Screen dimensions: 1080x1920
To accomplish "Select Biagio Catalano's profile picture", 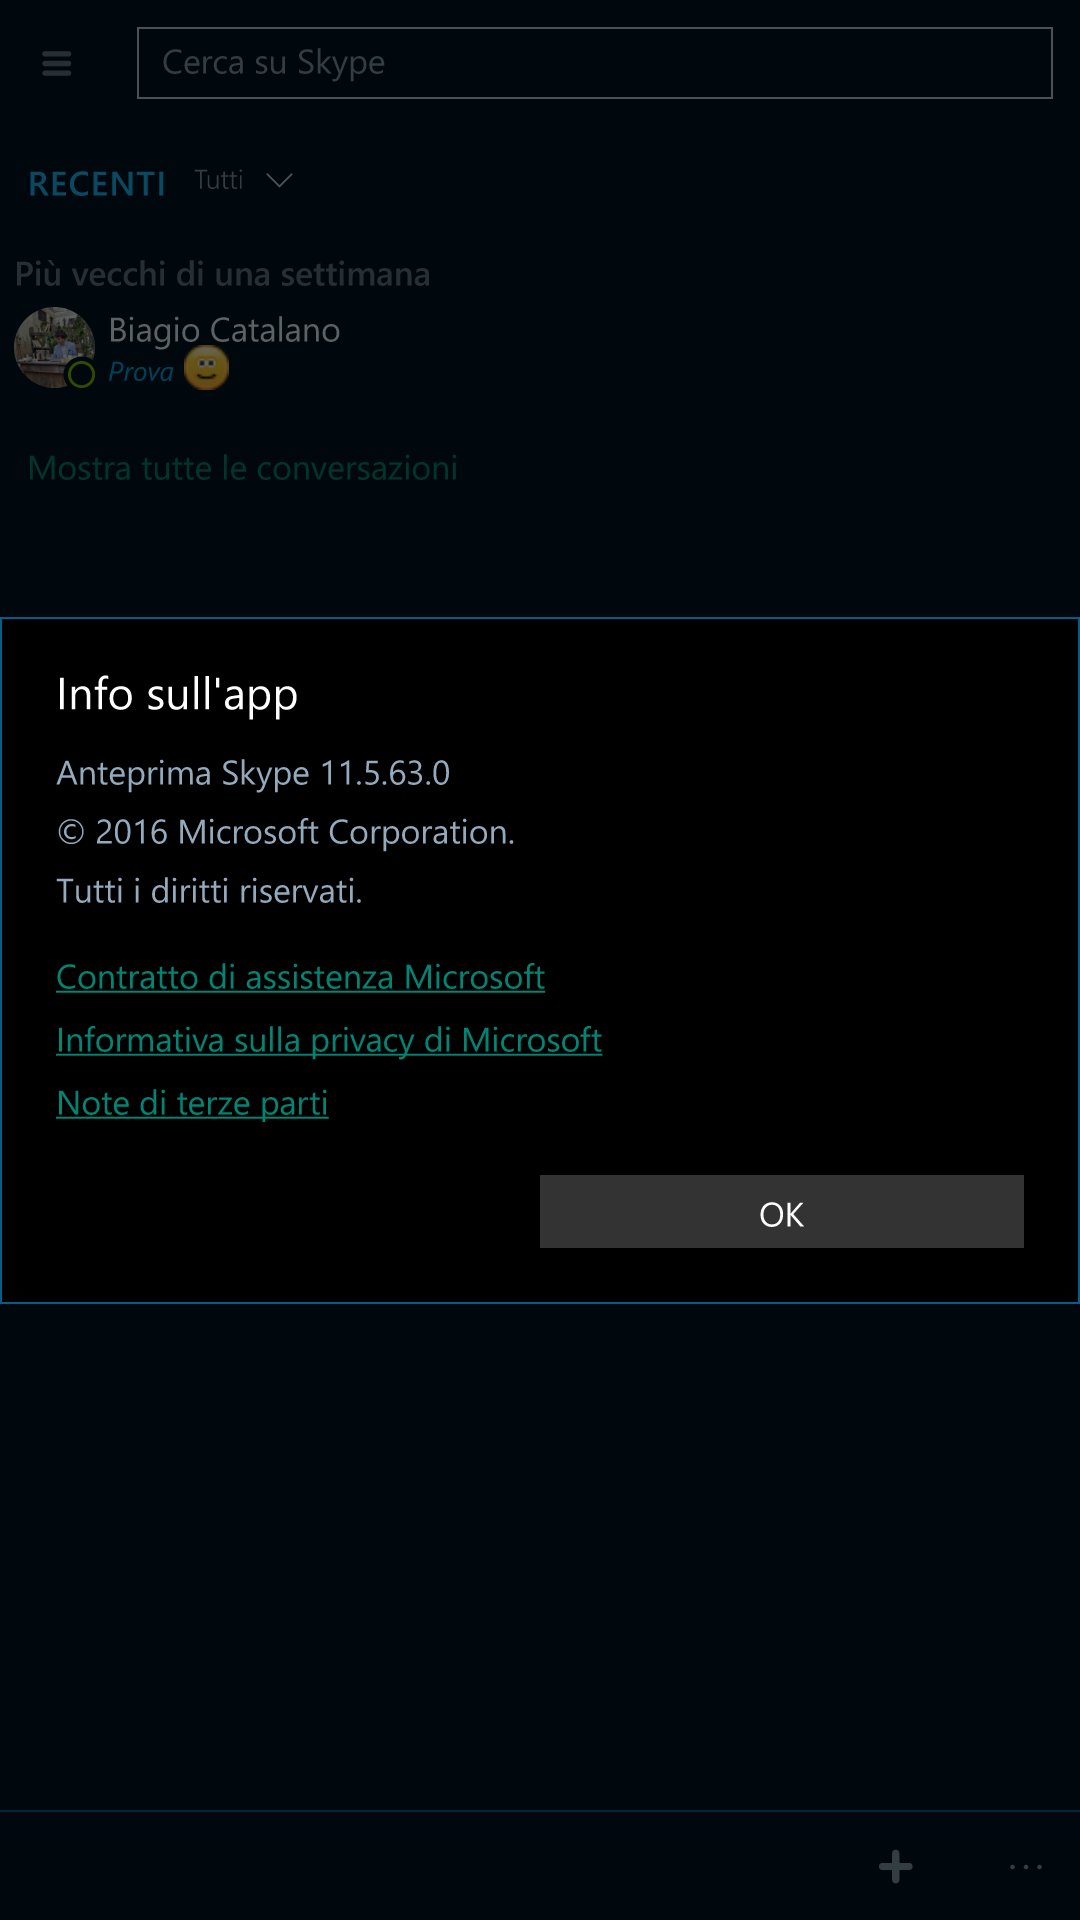I will (54, 347).
